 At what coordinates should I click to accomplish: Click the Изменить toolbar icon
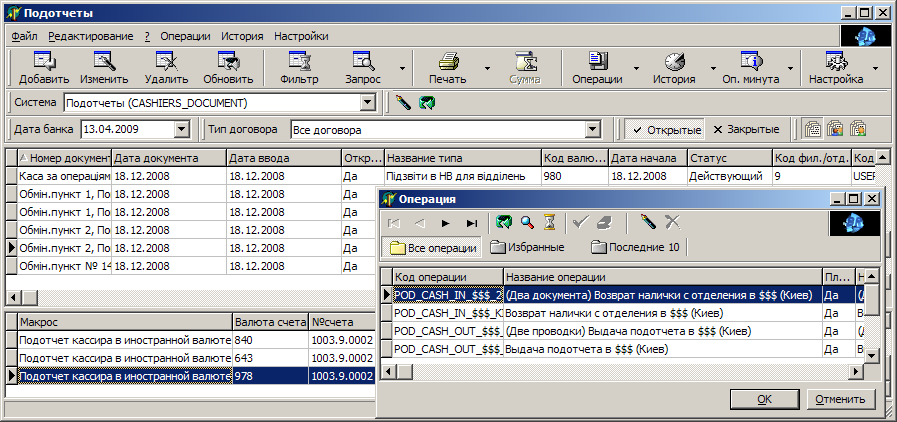pos(104,60)
